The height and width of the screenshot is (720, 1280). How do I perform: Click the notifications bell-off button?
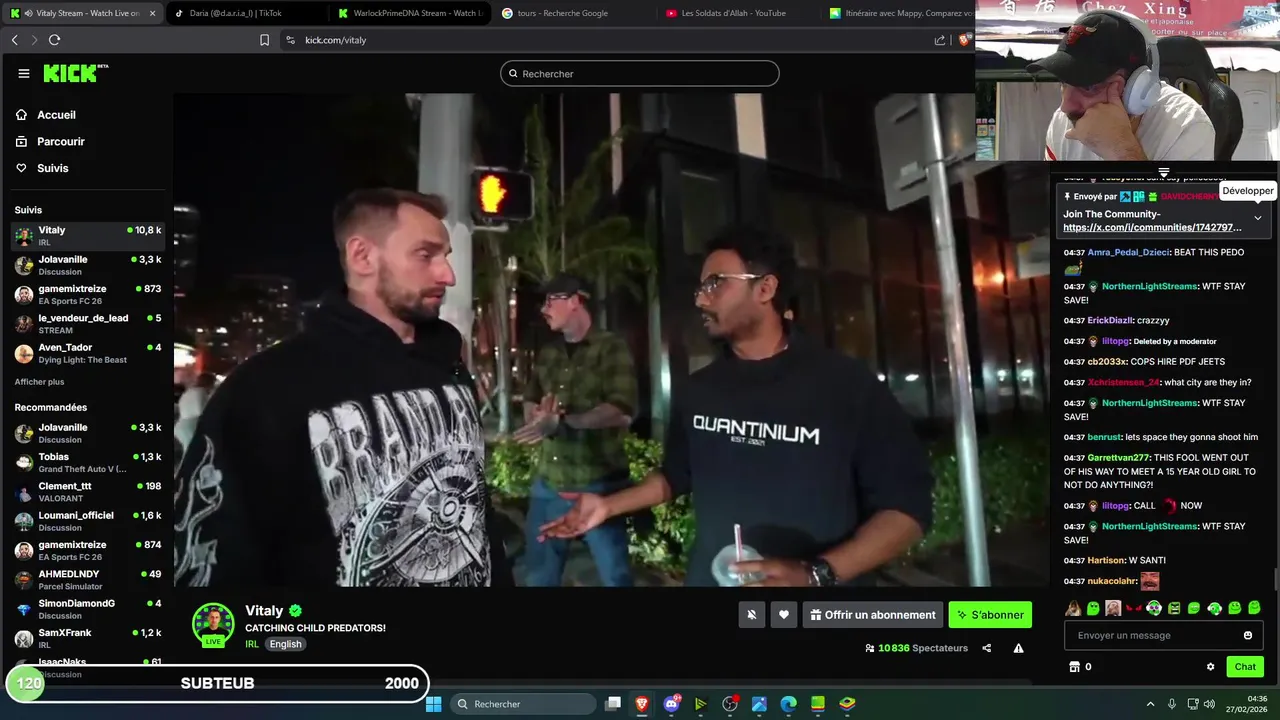click(752, 615)
